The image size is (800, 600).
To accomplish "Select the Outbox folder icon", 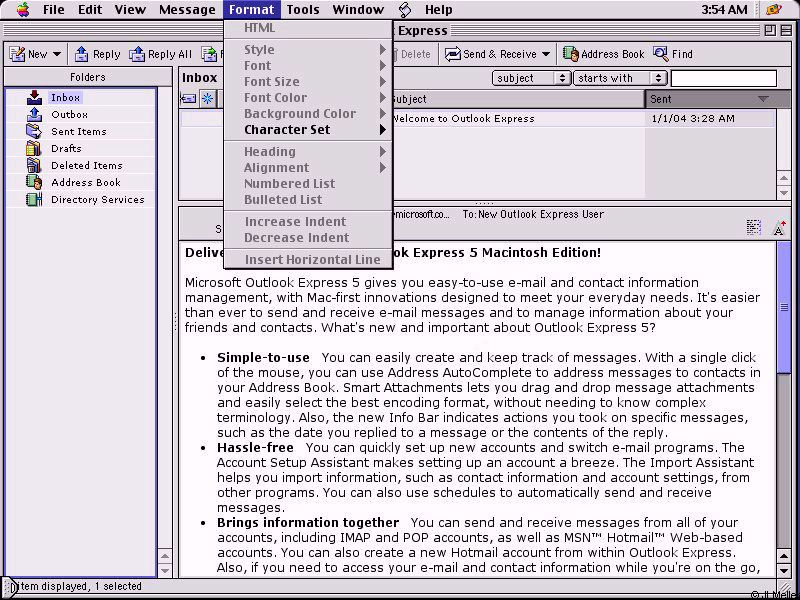I will pos(35,114).
